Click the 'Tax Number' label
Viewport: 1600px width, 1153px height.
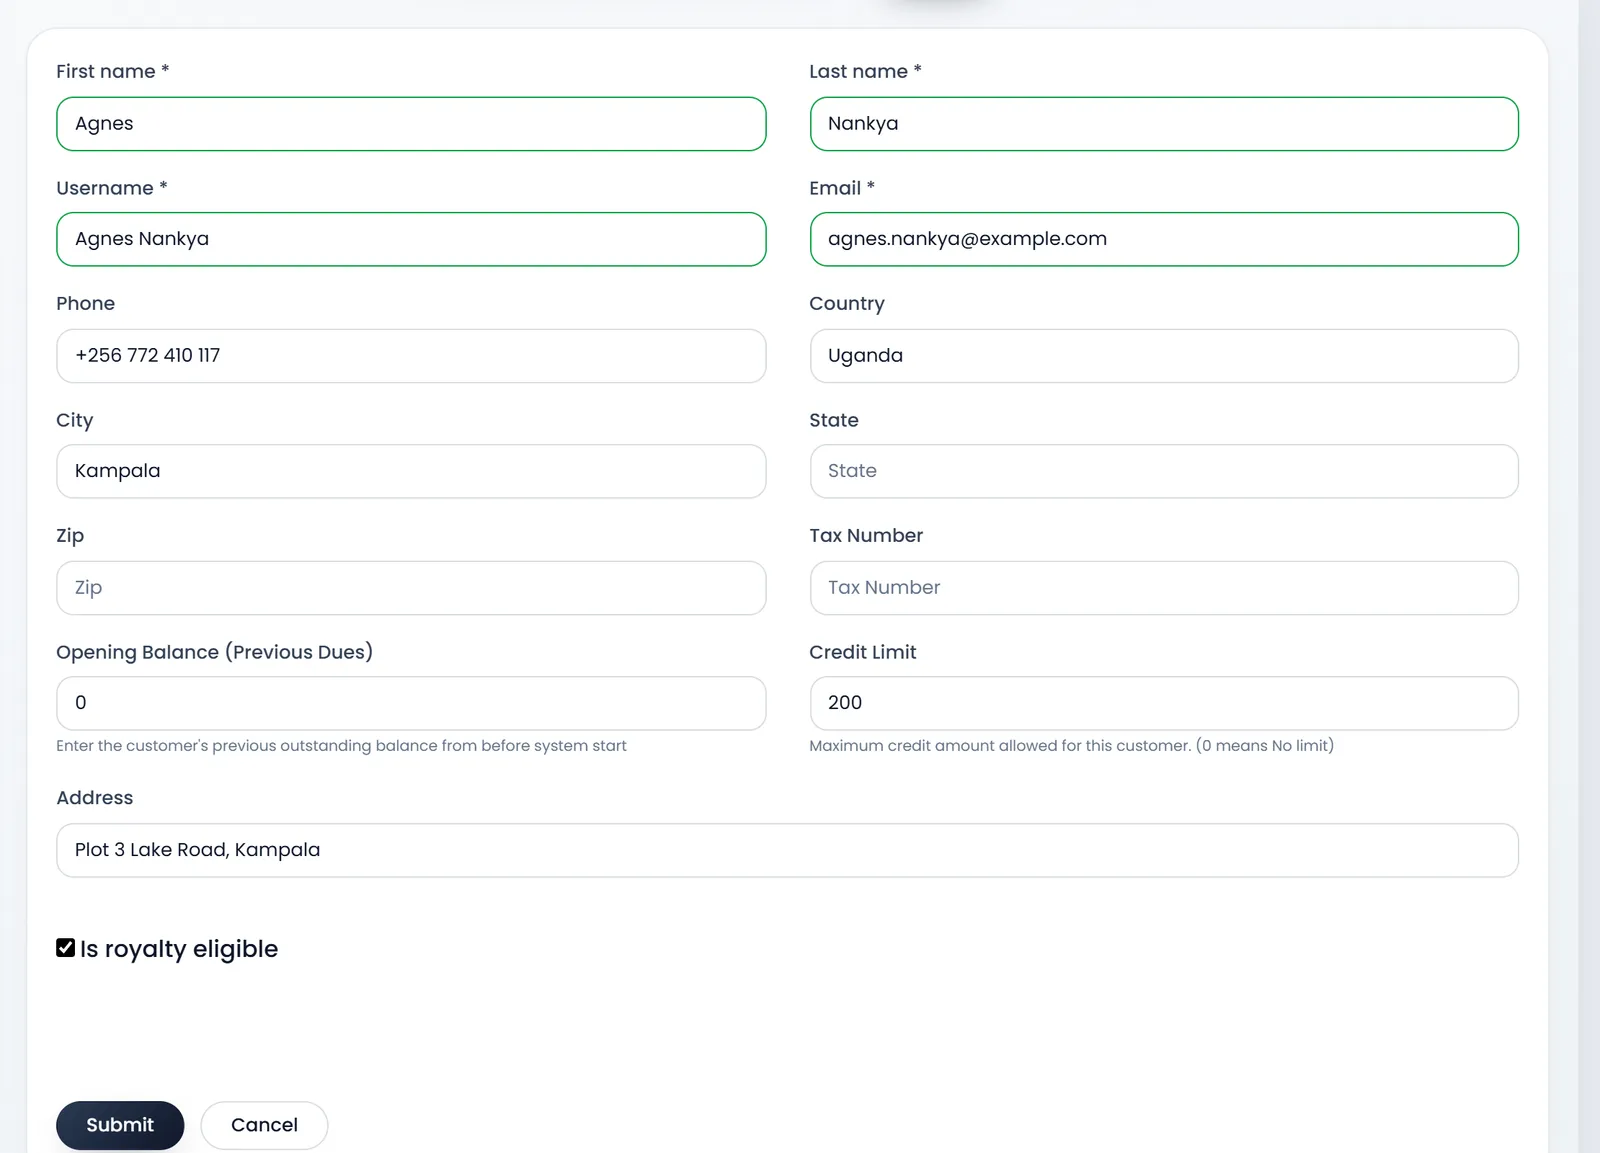coord(866,536)
